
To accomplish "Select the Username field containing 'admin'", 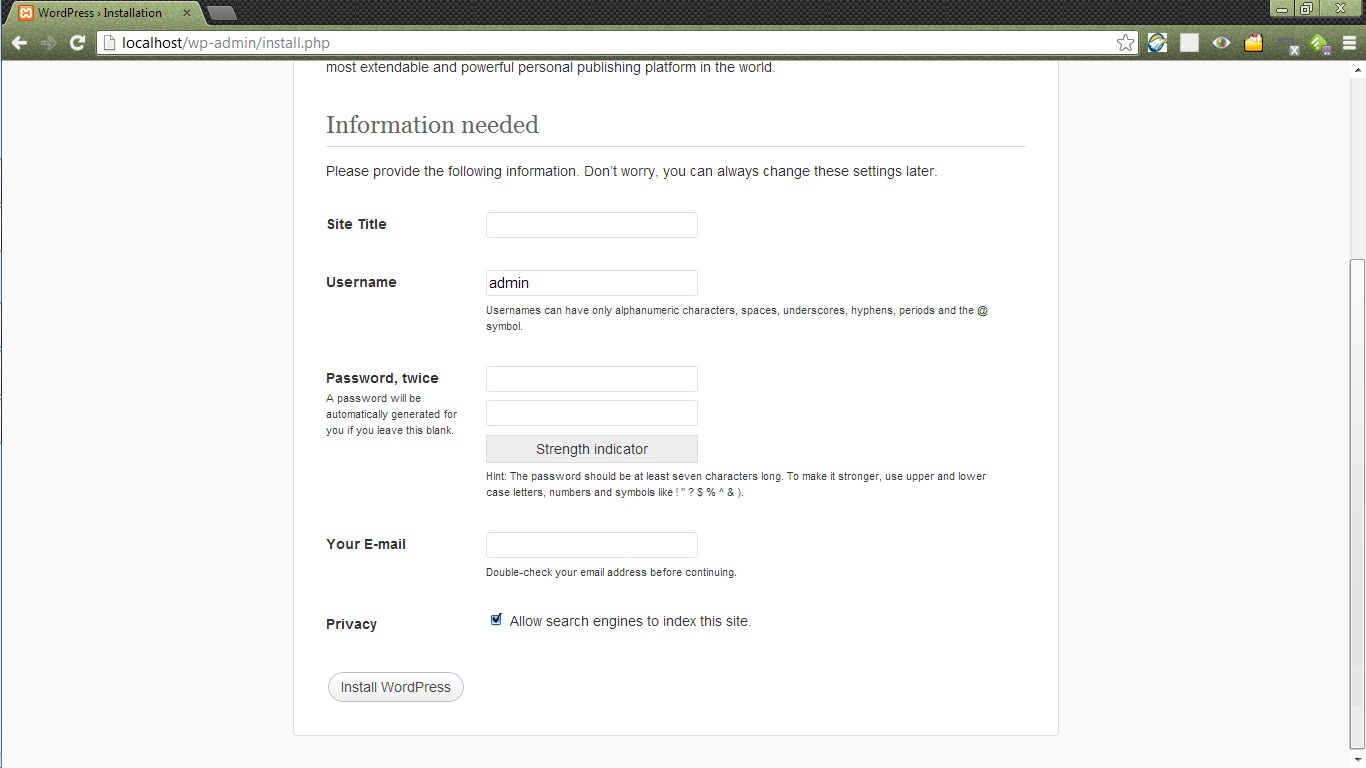I will tap(591, 283).
